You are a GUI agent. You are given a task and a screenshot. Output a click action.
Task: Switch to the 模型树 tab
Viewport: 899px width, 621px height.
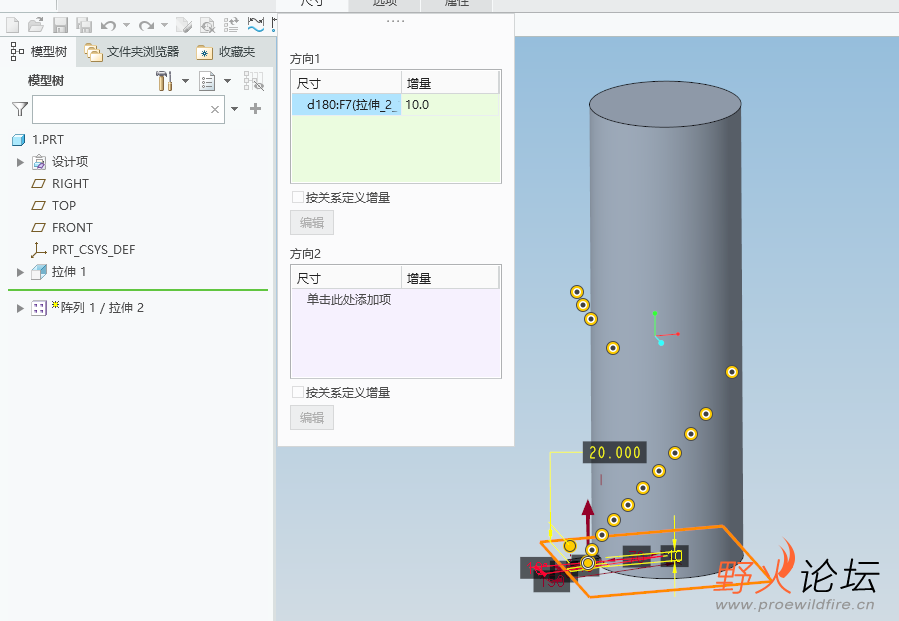point(38,52)
